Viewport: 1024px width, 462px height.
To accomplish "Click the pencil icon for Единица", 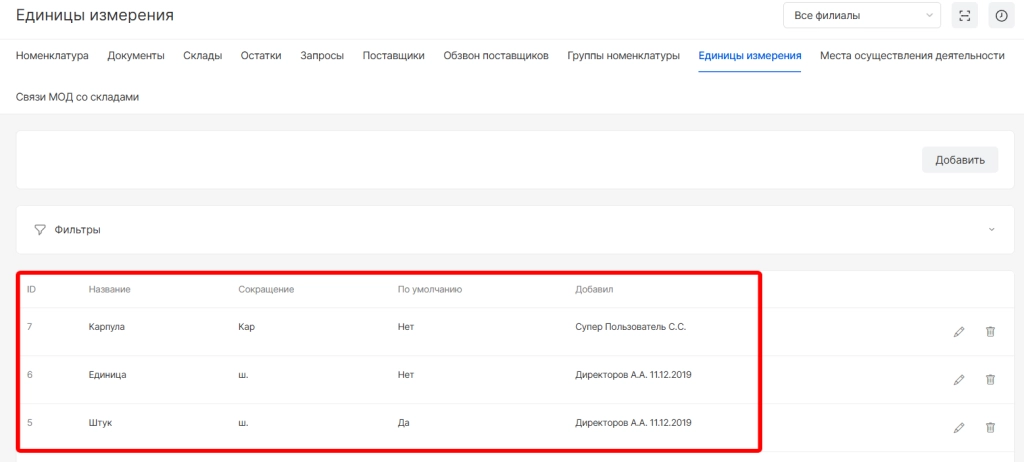I will tap(958, 380).
